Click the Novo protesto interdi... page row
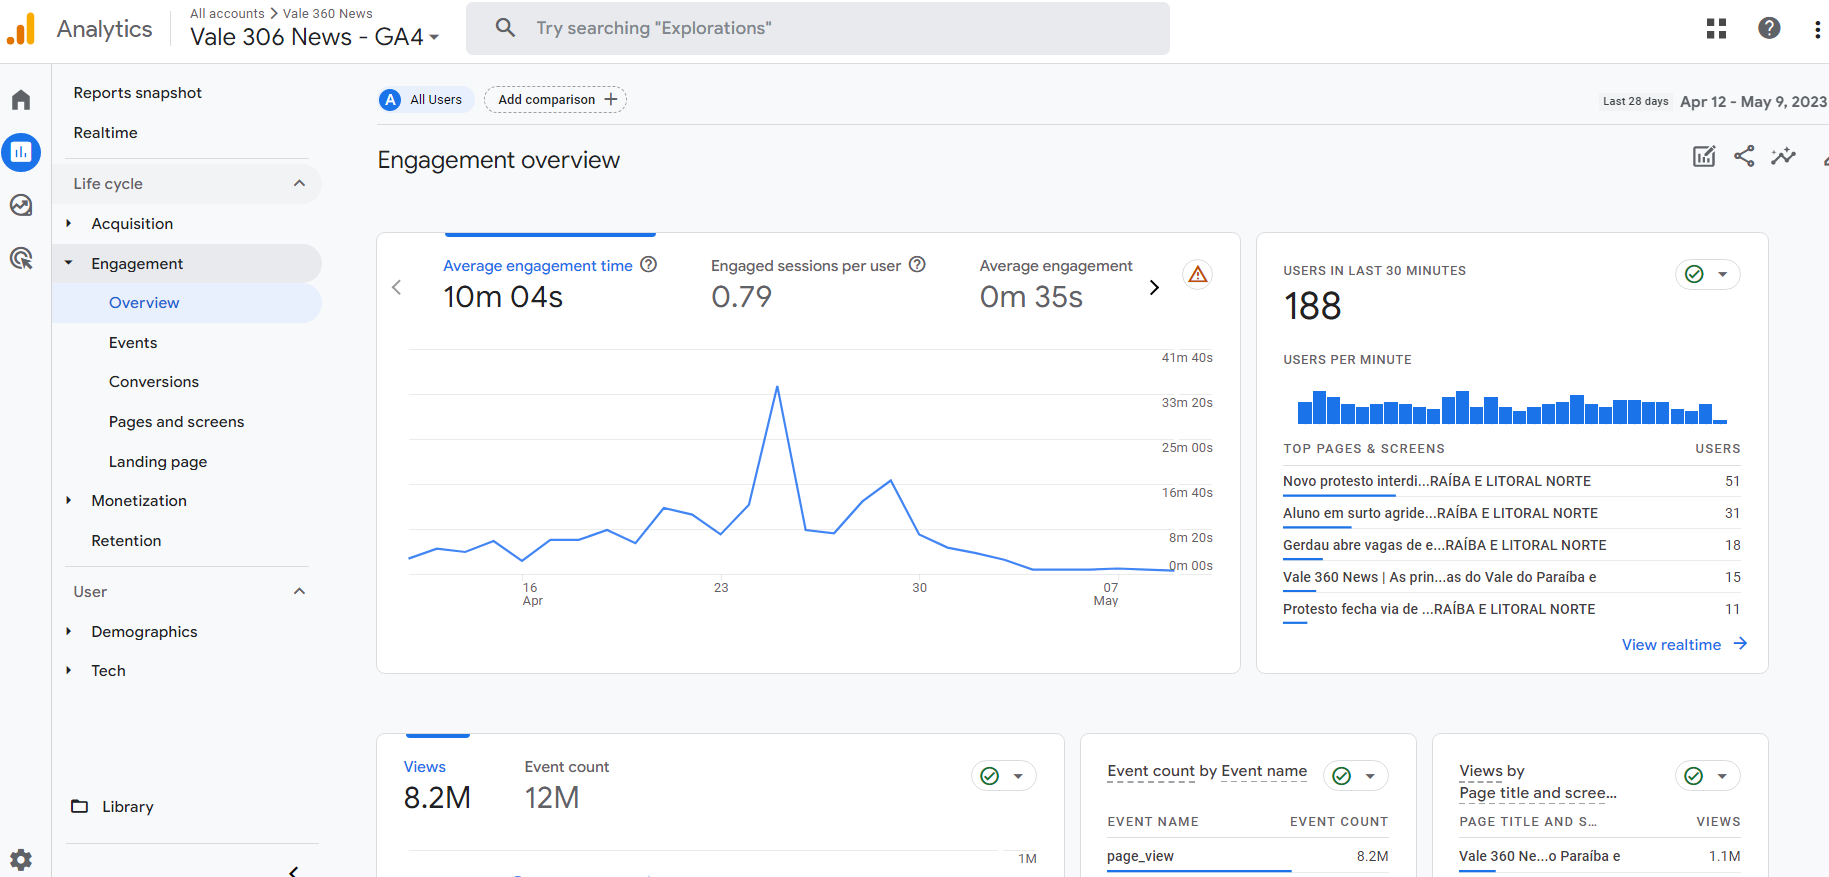This screenshot has width=1829, height=877. pos(1512,482)
